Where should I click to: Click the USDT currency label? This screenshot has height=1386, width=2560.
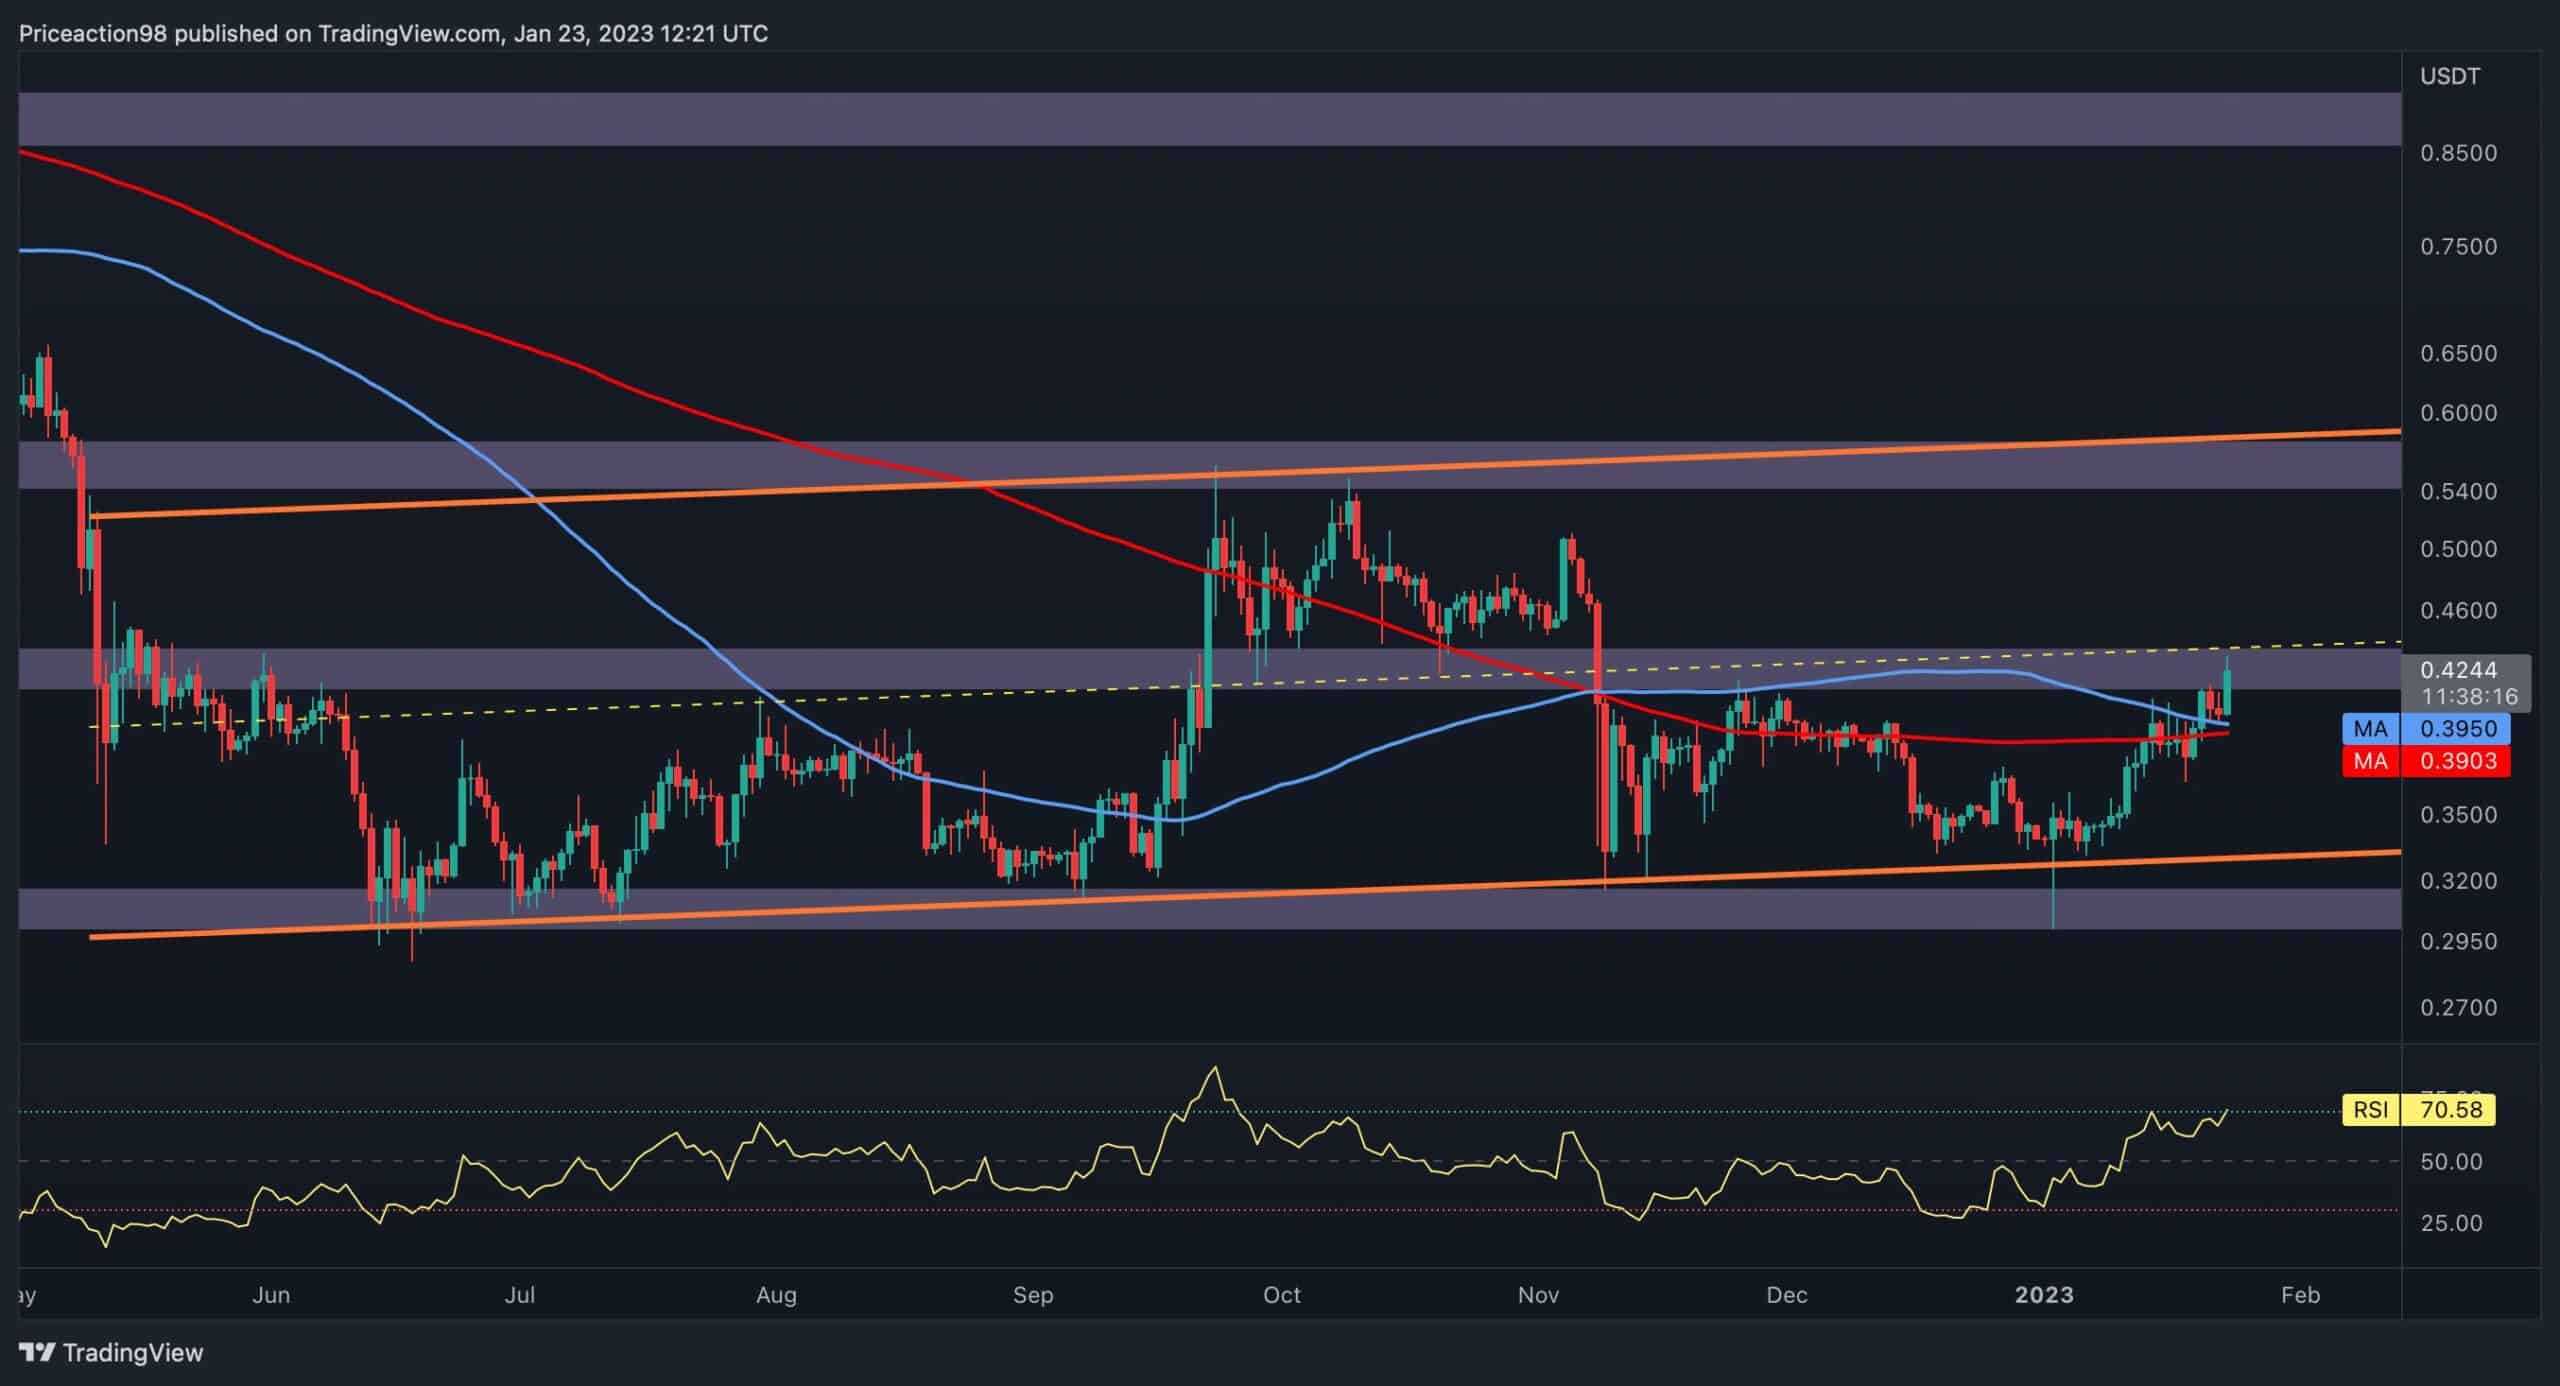coord(2449,76)
